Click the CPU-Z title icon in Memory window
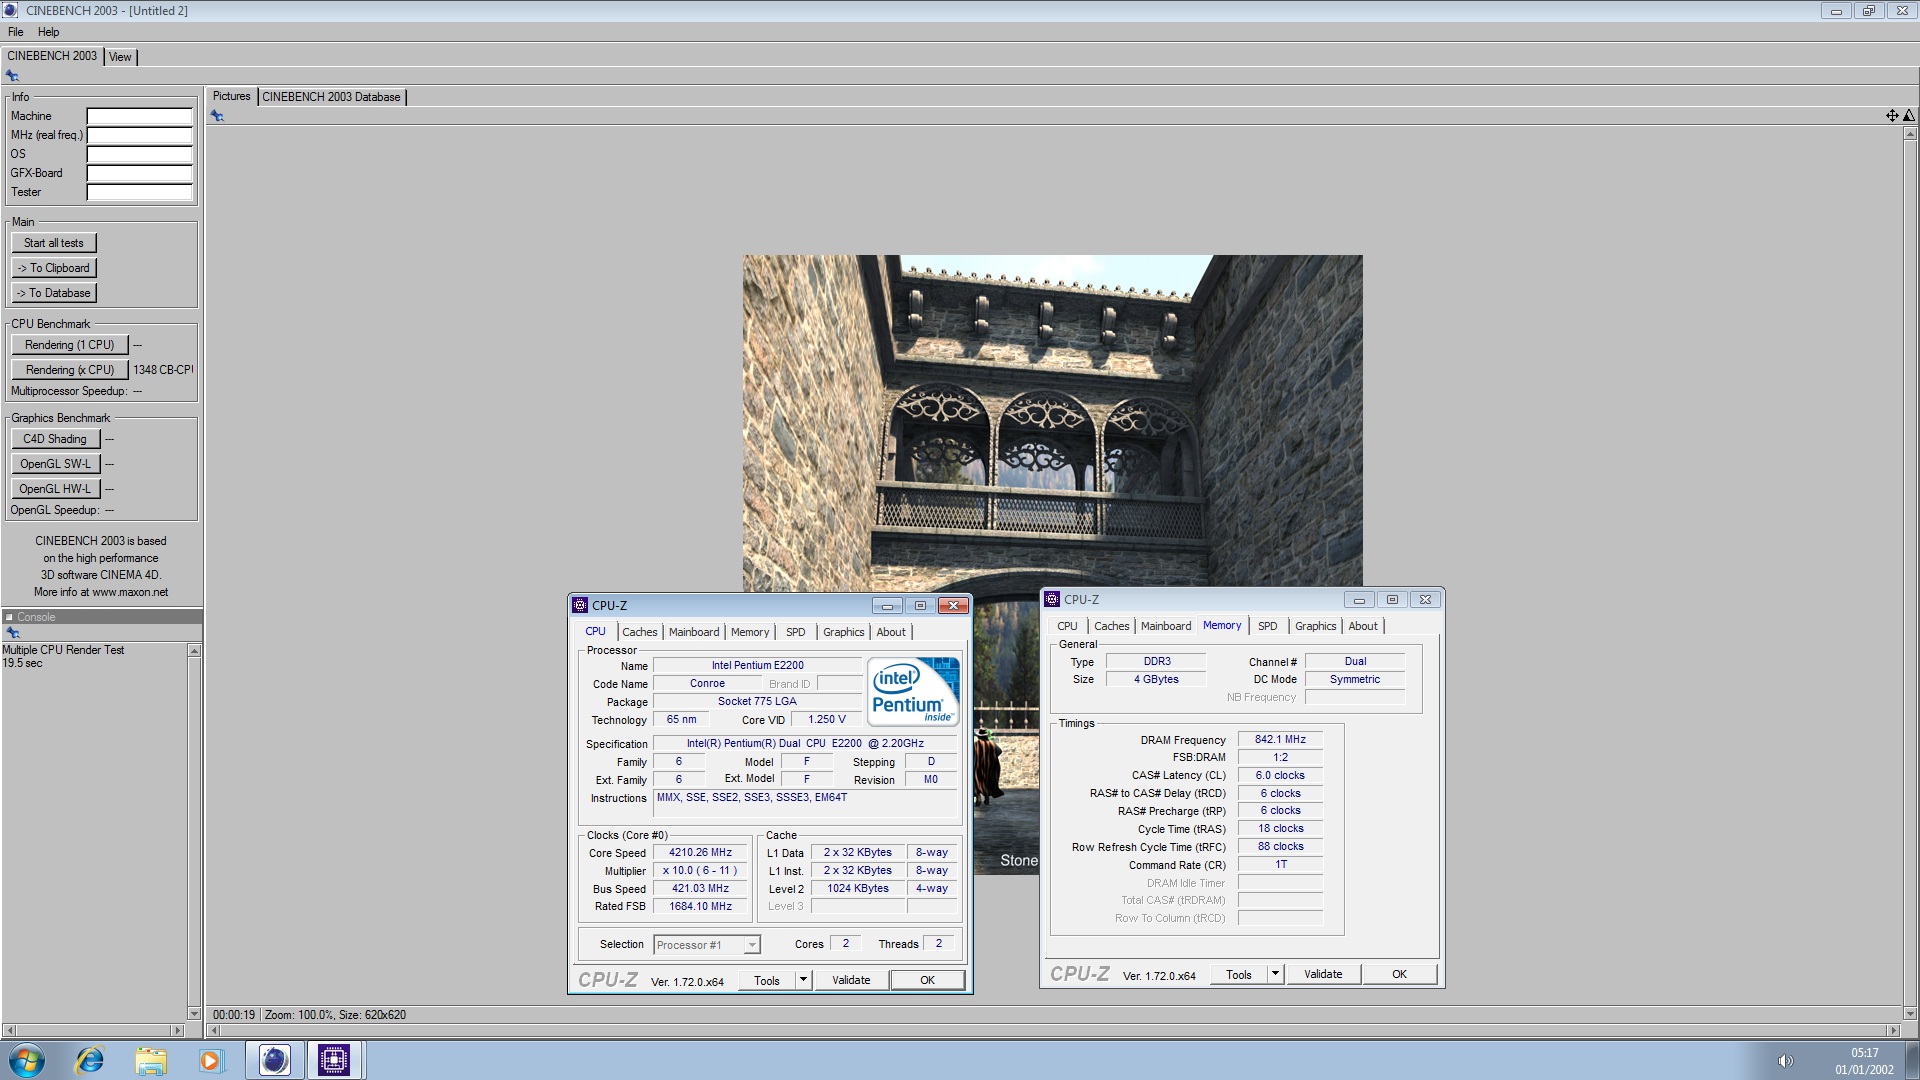The height and width of the screenshot is (1080, 1920). [x=1052, y=599]
